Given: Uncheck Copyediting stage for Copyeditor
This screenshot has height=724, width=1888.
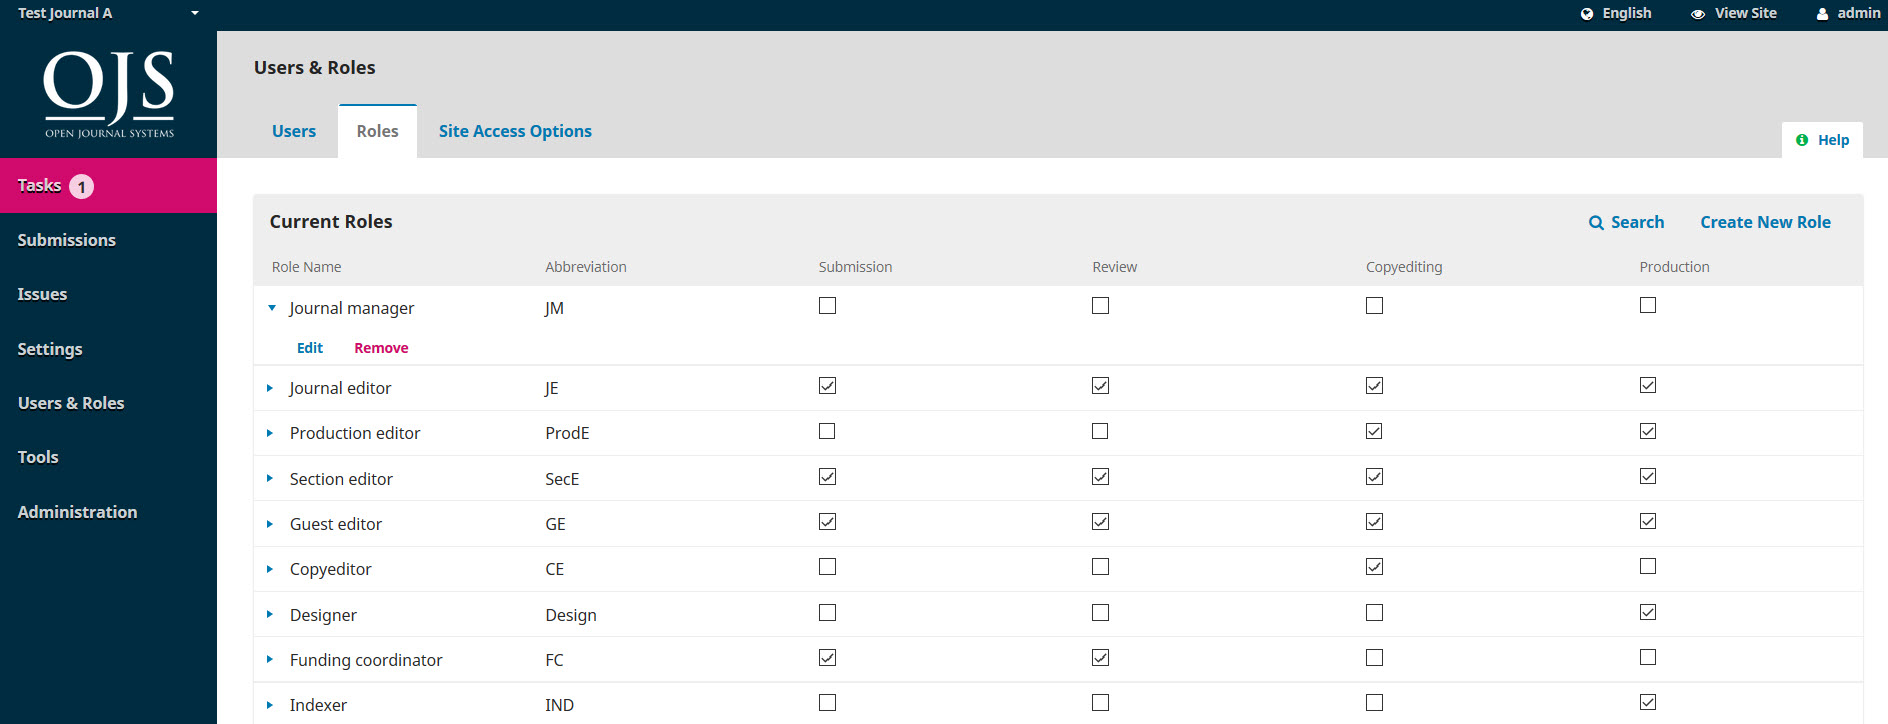Looking at the screenshot, I should (1374, 567).
